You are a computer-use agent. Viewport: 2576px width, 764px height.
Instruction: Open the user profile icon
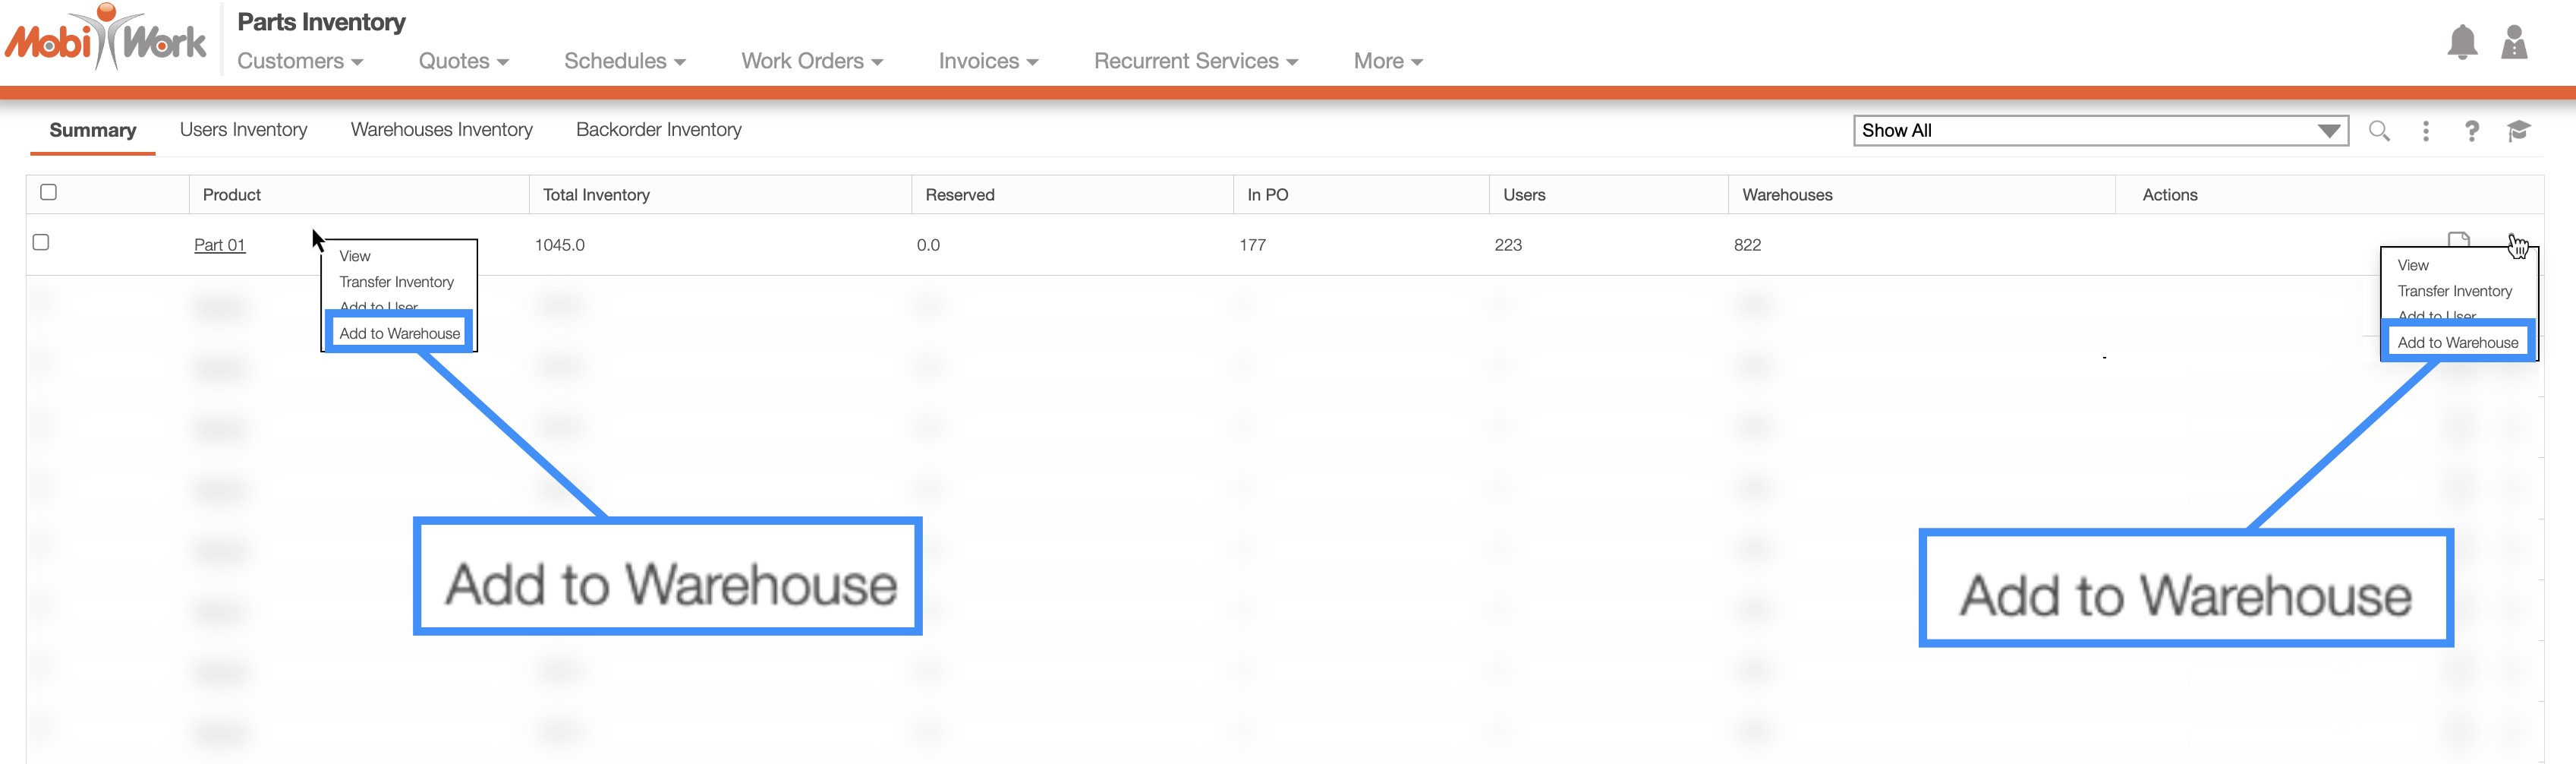point(2513,43)
